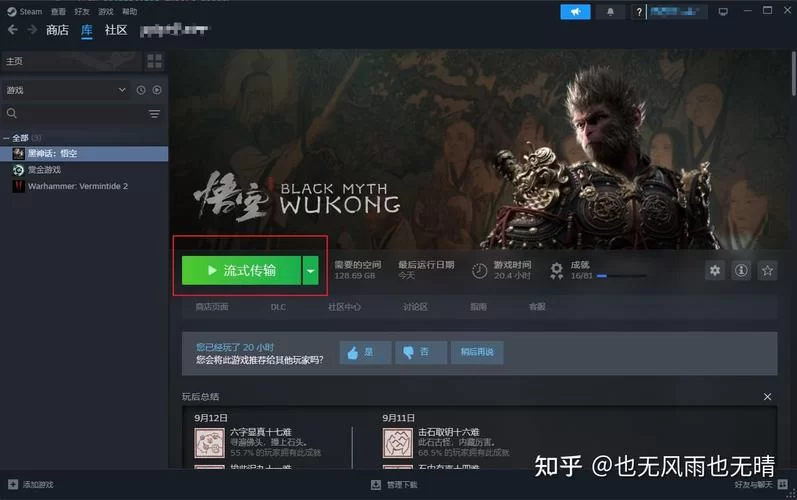797x500 pixels.
Task: Open the 好友 menu
Action: tap(81, 12)
